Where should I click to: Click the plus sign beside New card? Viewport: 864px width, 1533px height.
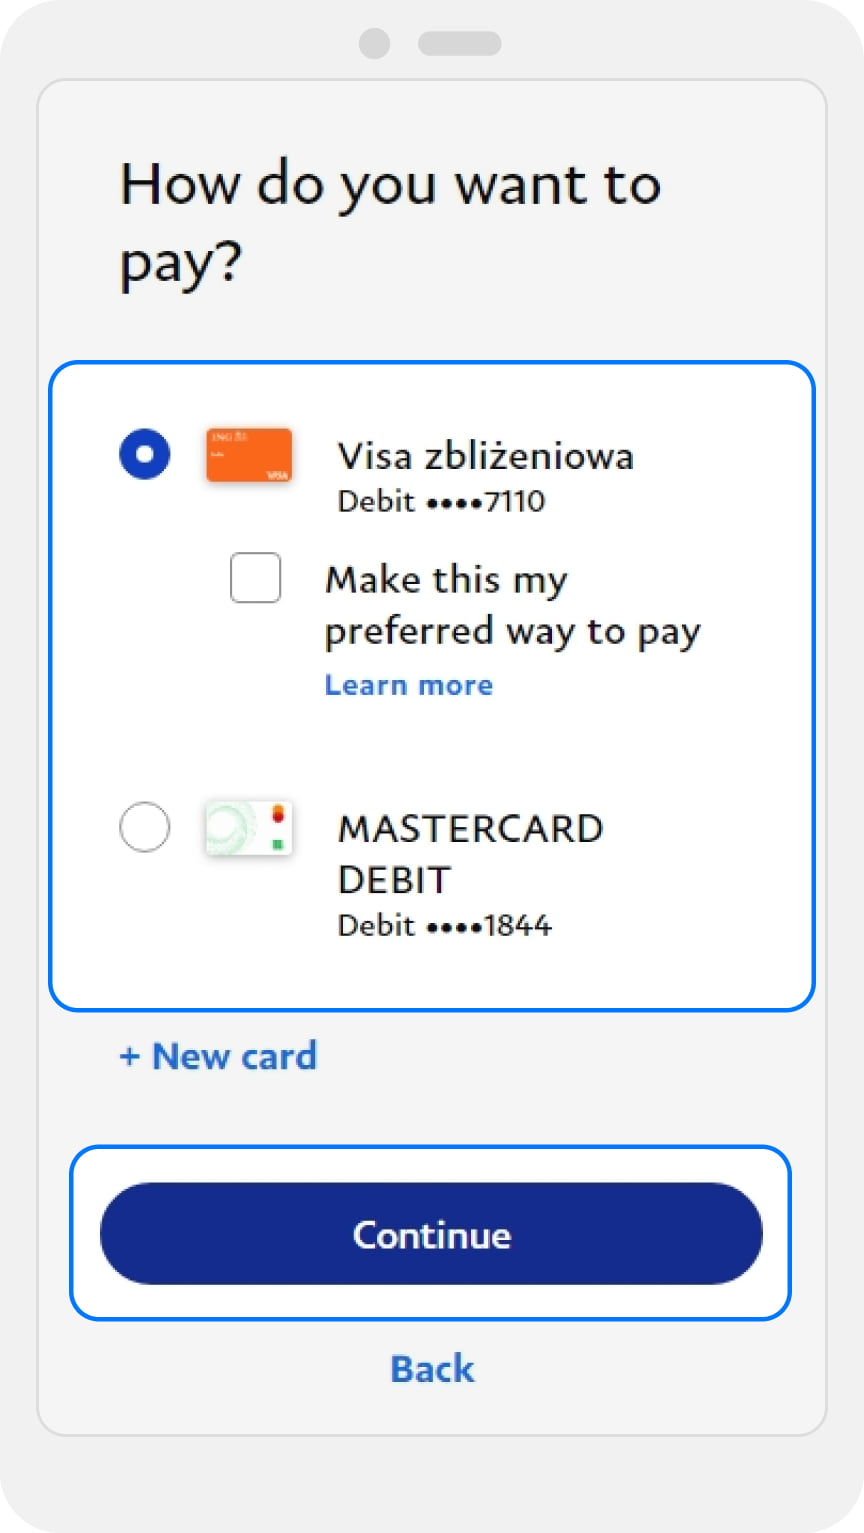click(129, 1056)
